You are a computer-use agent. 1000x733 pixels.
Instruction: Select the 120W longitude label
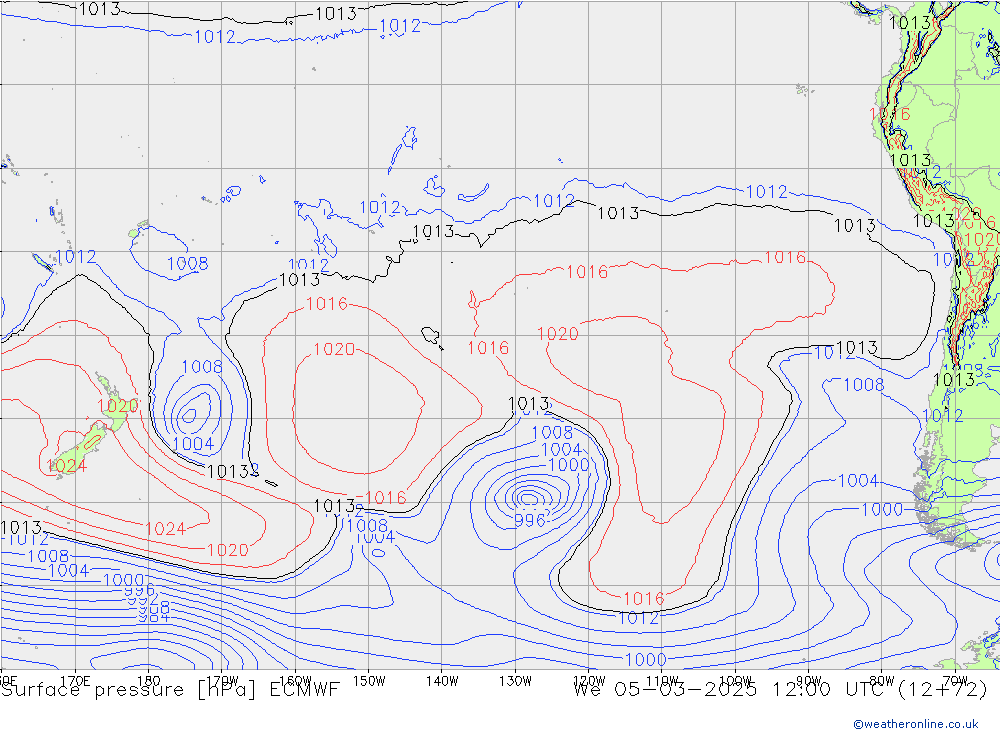(589, 681)
